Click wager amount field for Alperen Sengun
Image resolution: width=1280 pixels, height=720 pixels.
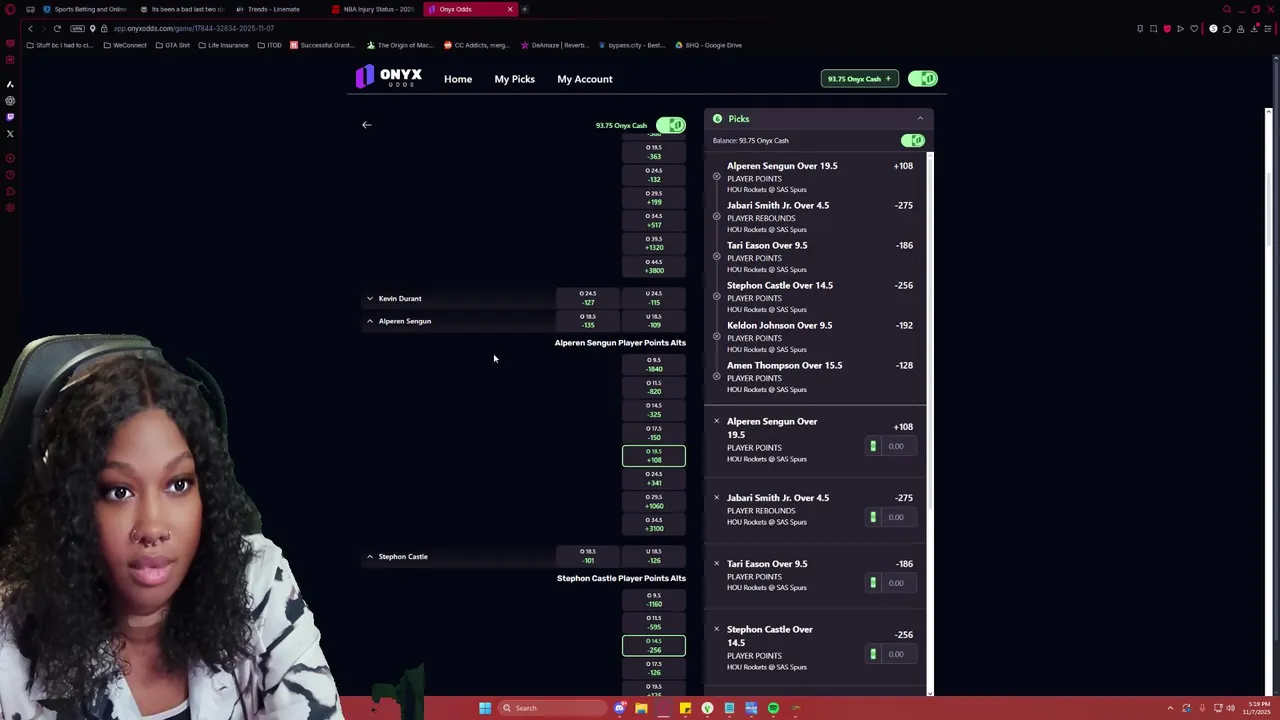pos(896,446)
